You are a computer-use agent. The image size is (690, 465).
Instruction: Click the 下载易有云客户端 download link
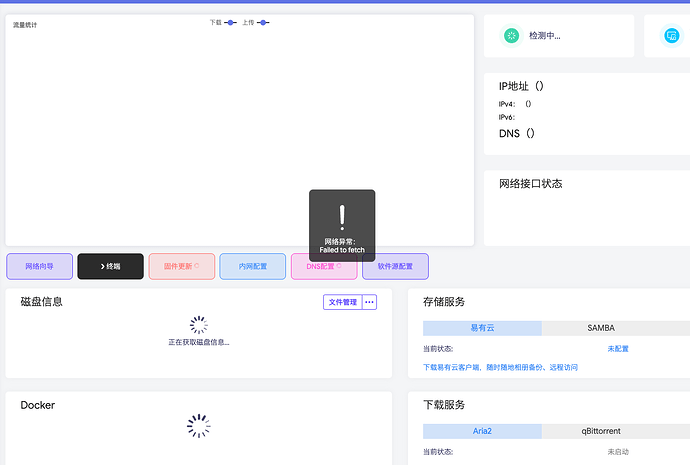click(x=500, y=367)
